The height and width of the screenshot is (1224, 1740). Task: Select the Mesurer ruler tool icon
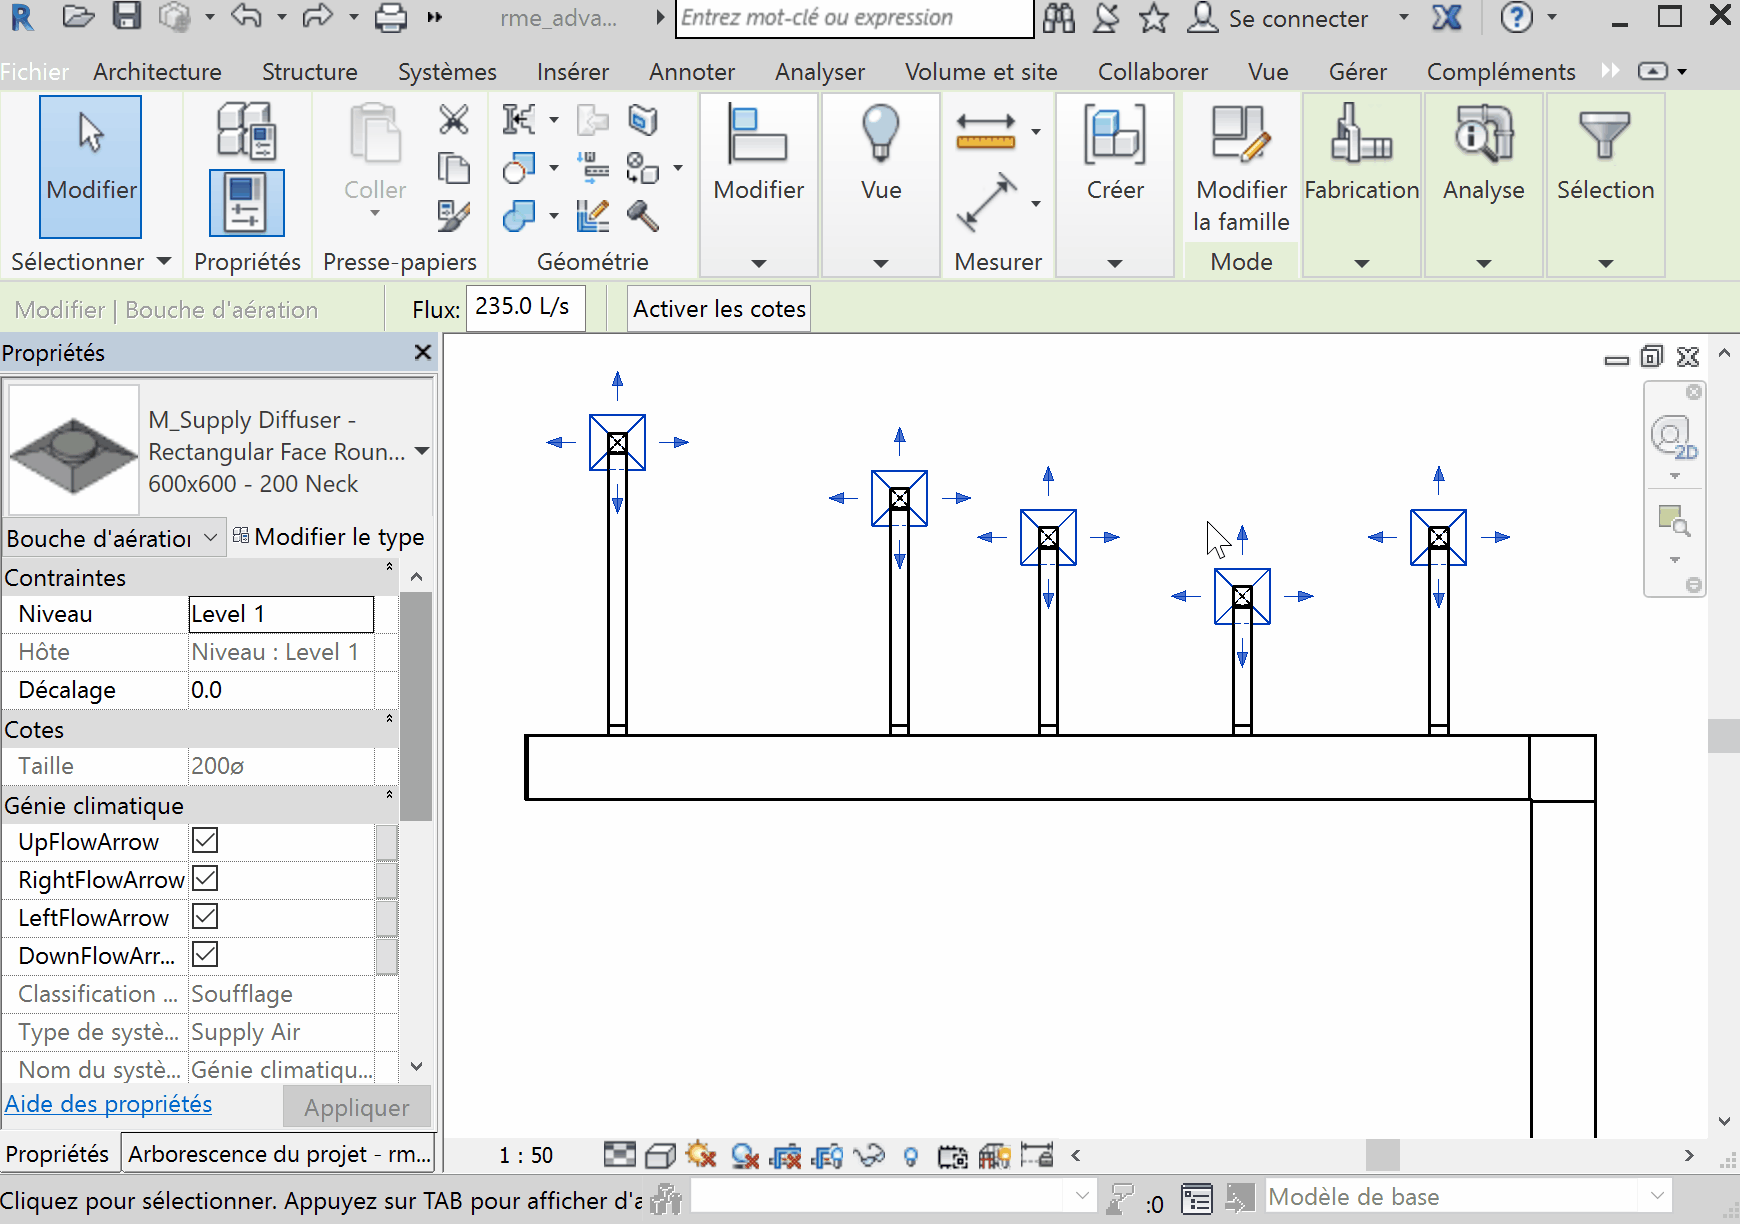click(985, 131)
